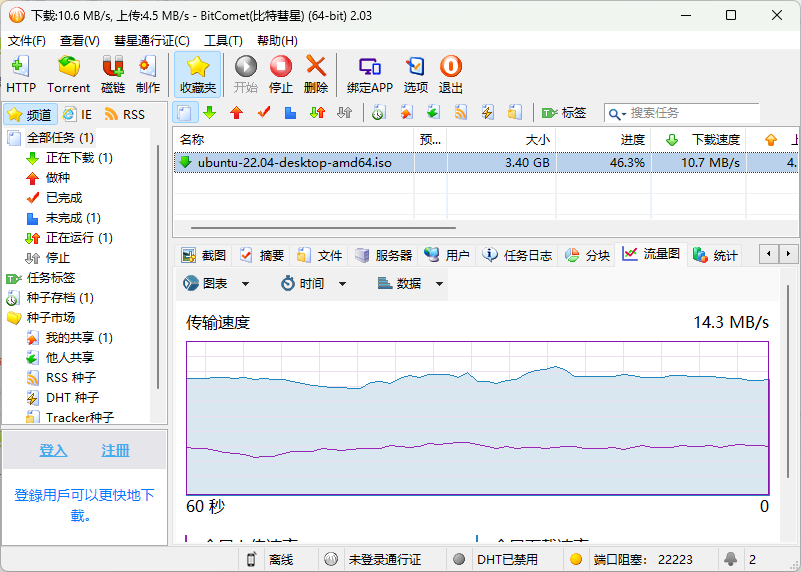Toggle the green downloading filter arrow

(x=209, y=113)
